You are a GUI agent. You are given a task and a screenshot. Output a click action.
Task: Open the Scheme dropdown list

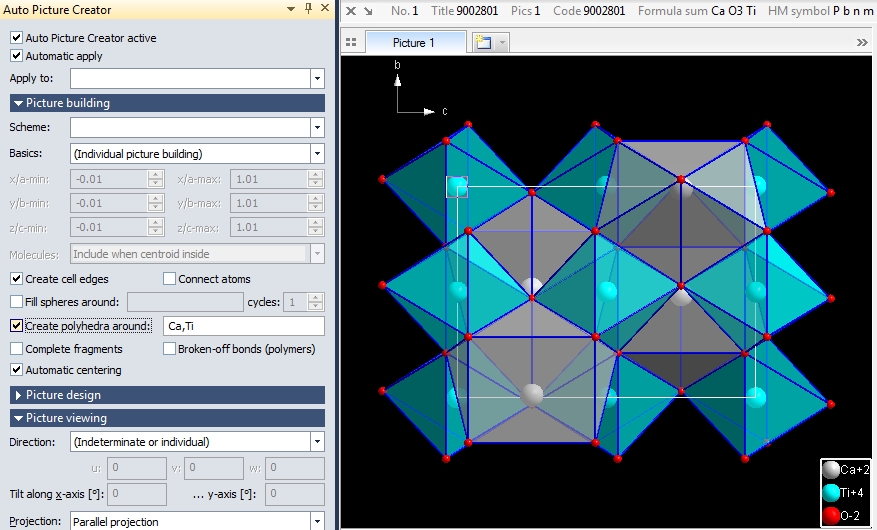tap(317, 128)
